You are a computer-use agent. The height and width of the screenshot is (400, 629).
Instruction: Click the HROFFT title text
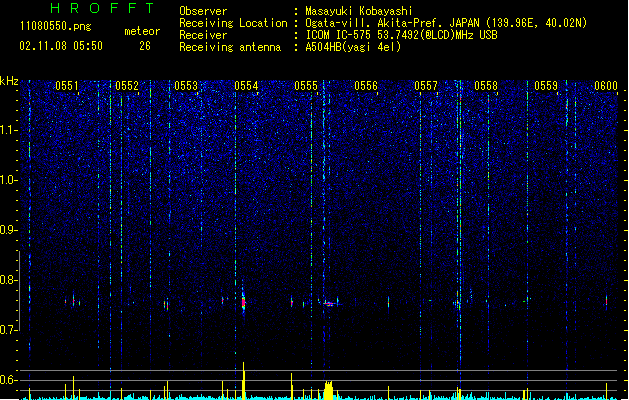point(103,8)
